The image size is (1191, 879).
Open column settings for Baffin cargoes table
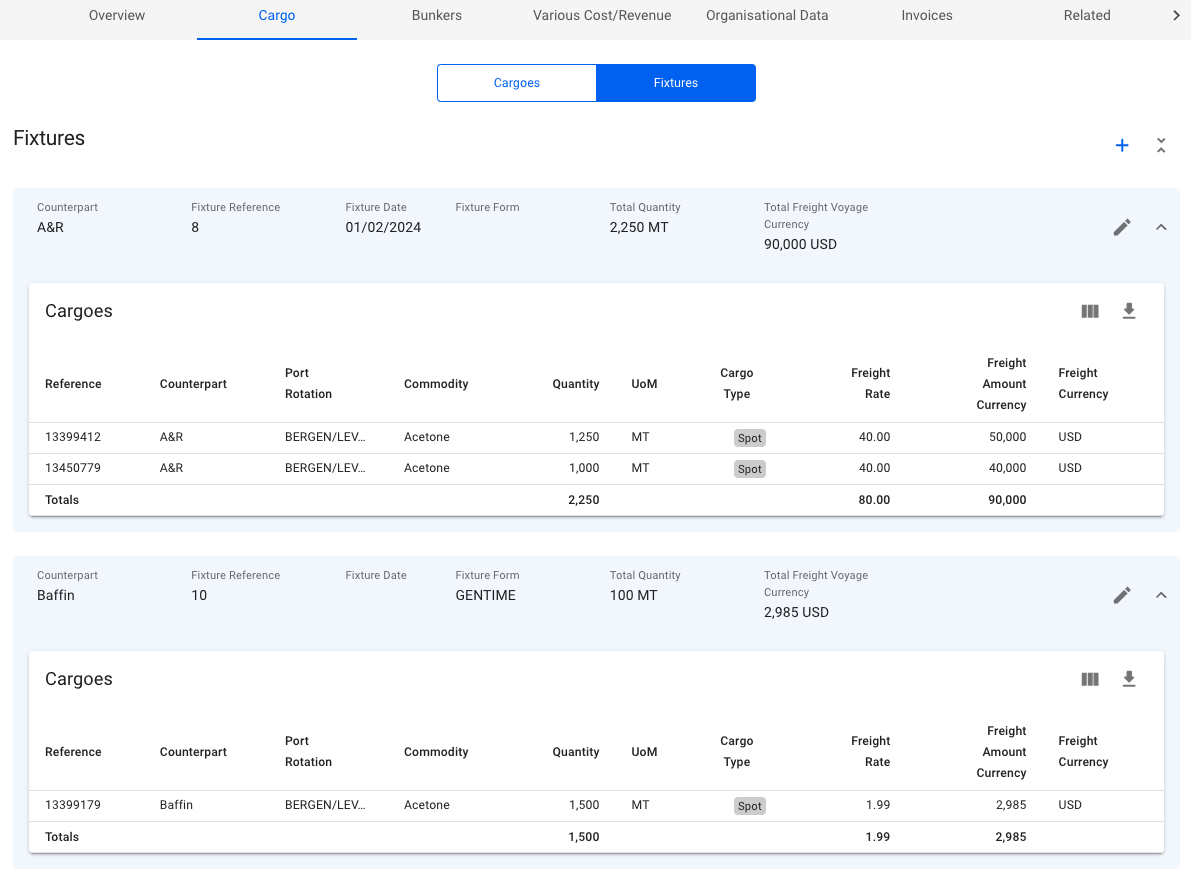pyautogui.click(x=1090, y=680)
